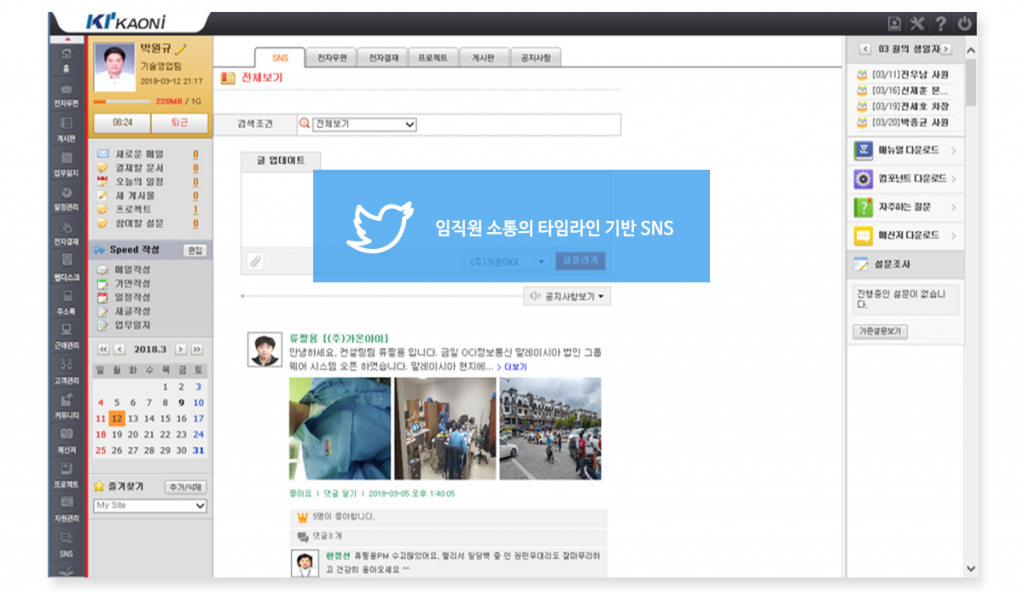Click the pencil icon beside 박원규
The image size is (1024, 592).
click(180, 48)
